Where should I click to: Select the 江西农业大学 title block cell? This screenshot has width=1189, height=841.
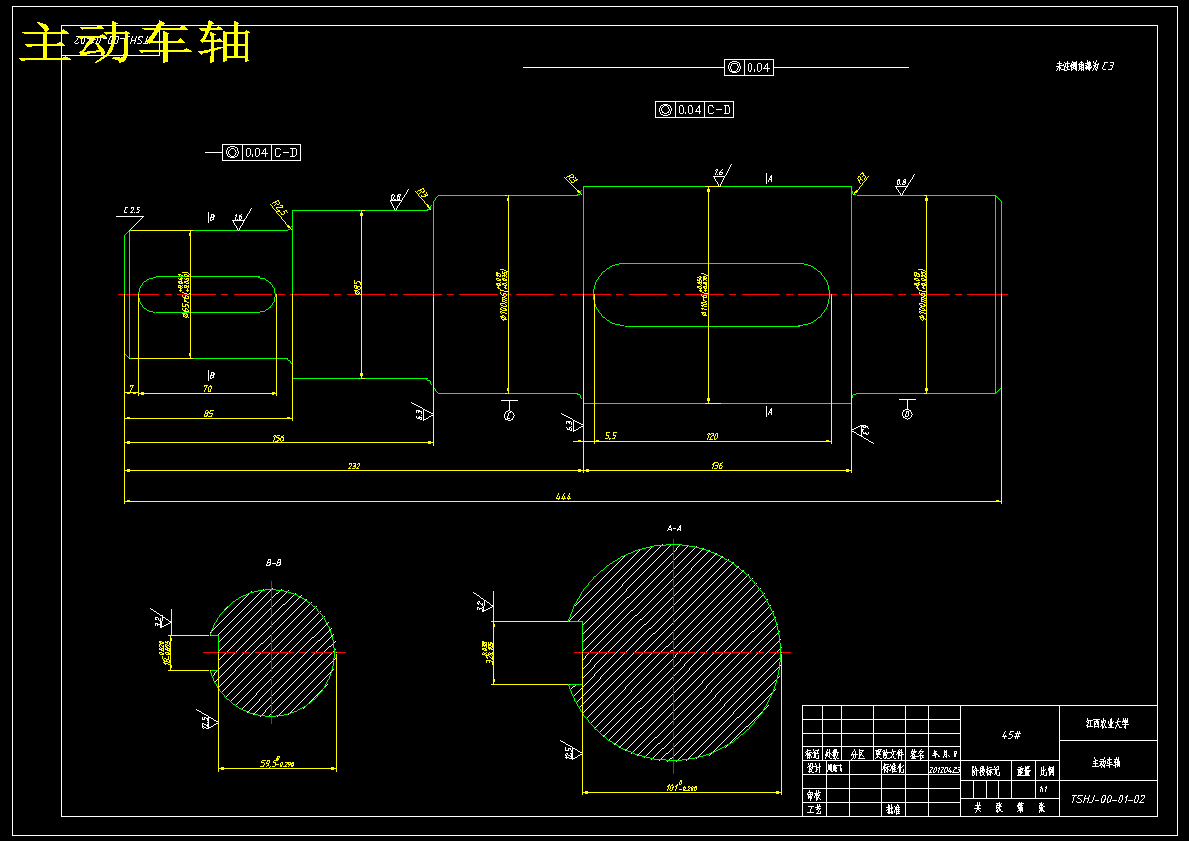click(1108, 723)
